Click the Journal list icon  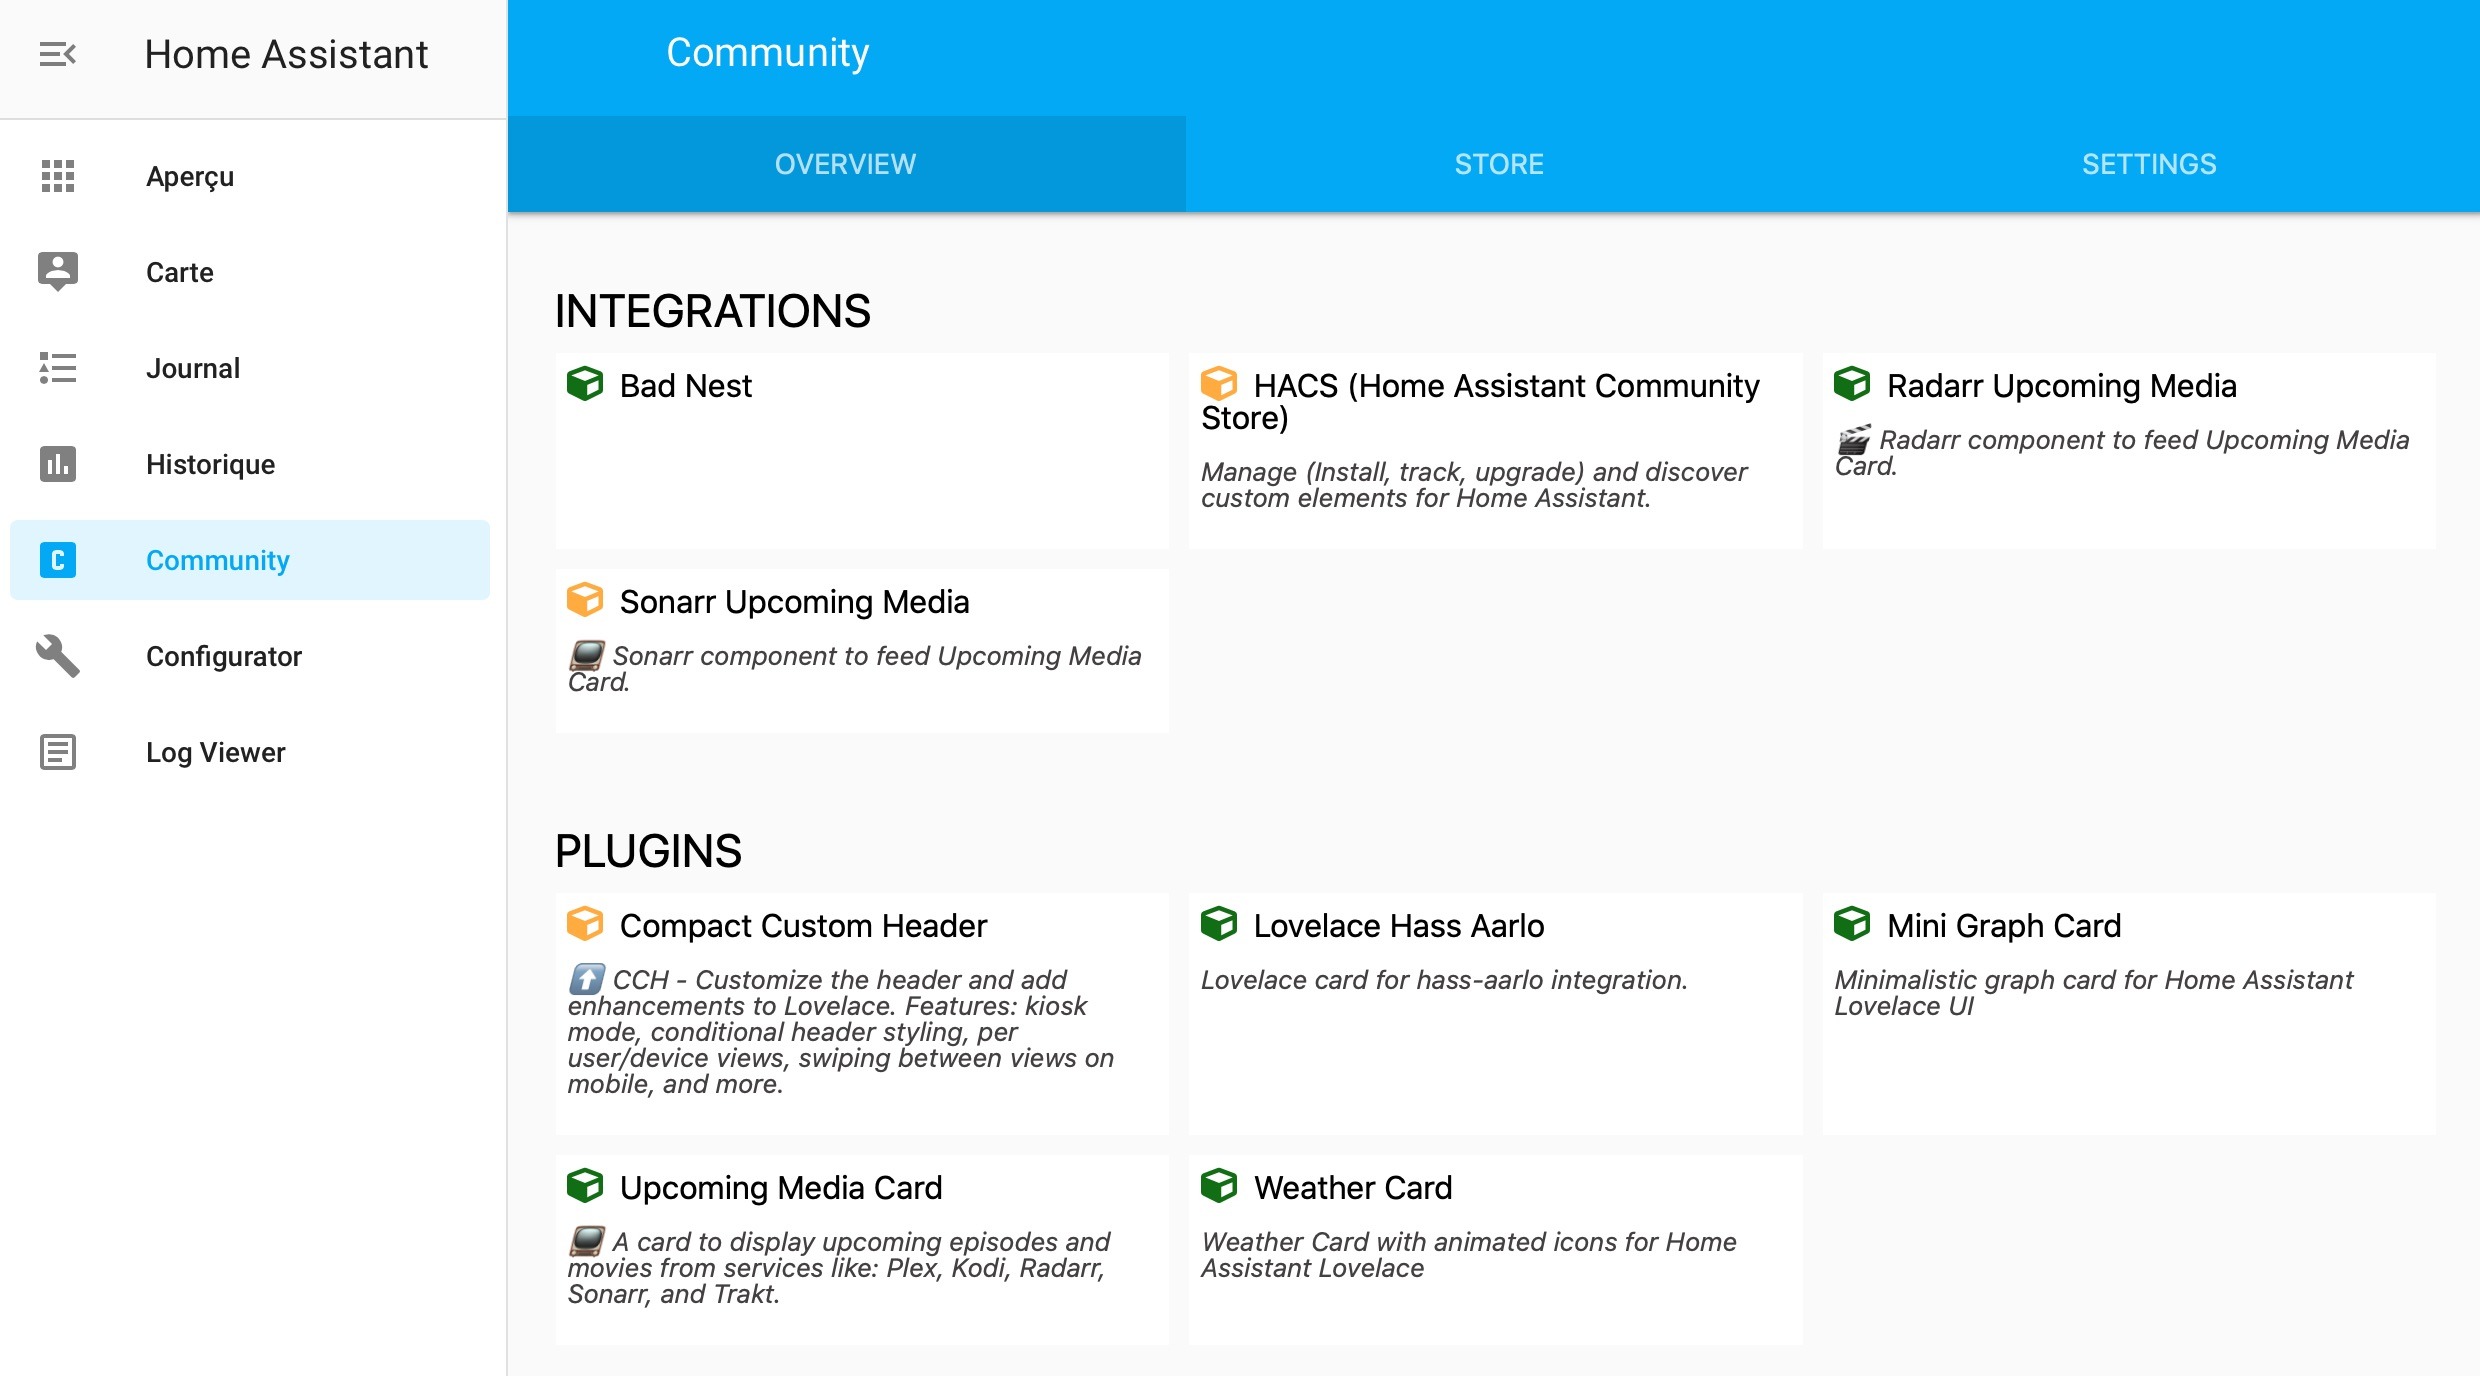pos(57,368)
